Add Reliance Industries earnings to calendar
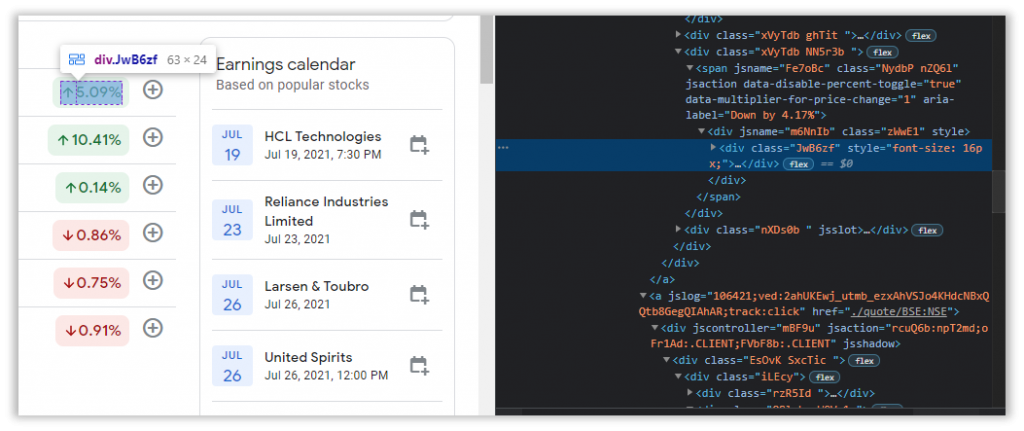The width and height of the screenshot is (1024, 431). pyautogui.click(x=419, y=219)
